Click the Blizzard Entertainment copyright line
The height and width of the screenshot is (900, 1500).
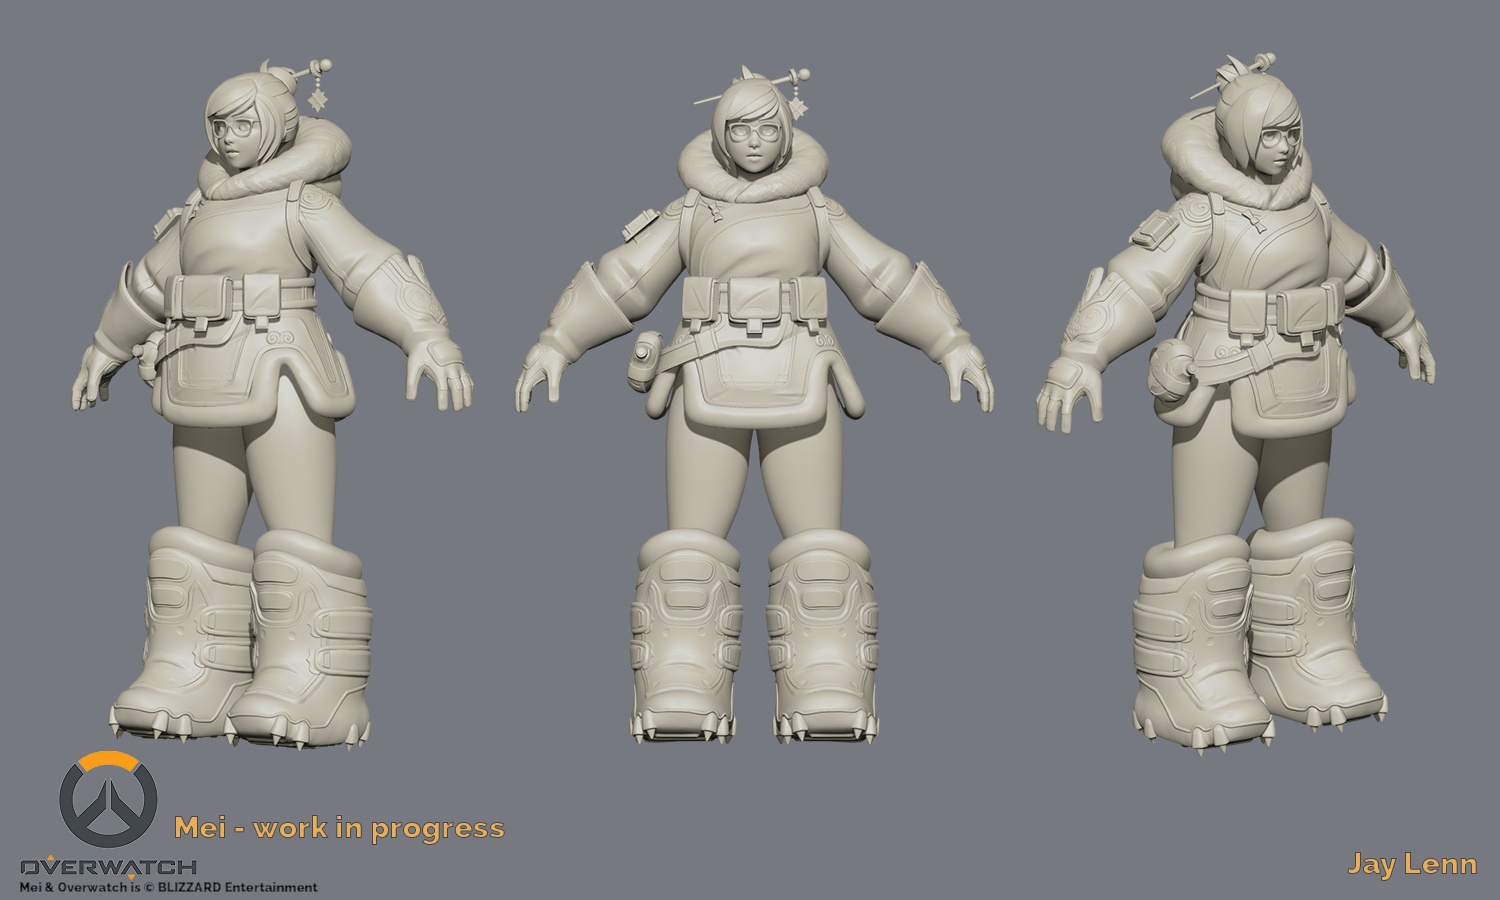(x=169, y=887)
